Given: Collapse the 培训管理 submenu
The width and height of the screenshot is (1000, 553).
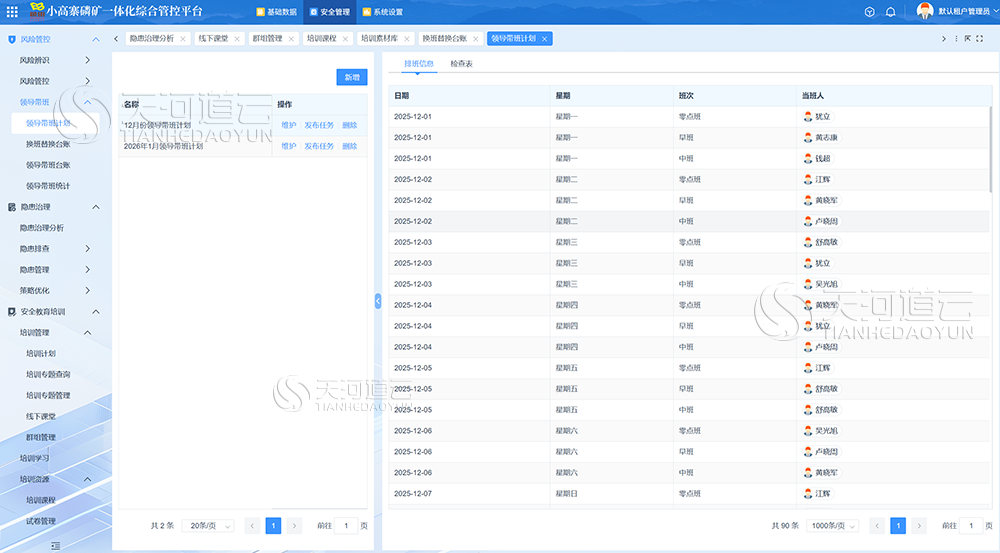Looking at the screenshot, I should pyautogui.click(x=87, y=333).
